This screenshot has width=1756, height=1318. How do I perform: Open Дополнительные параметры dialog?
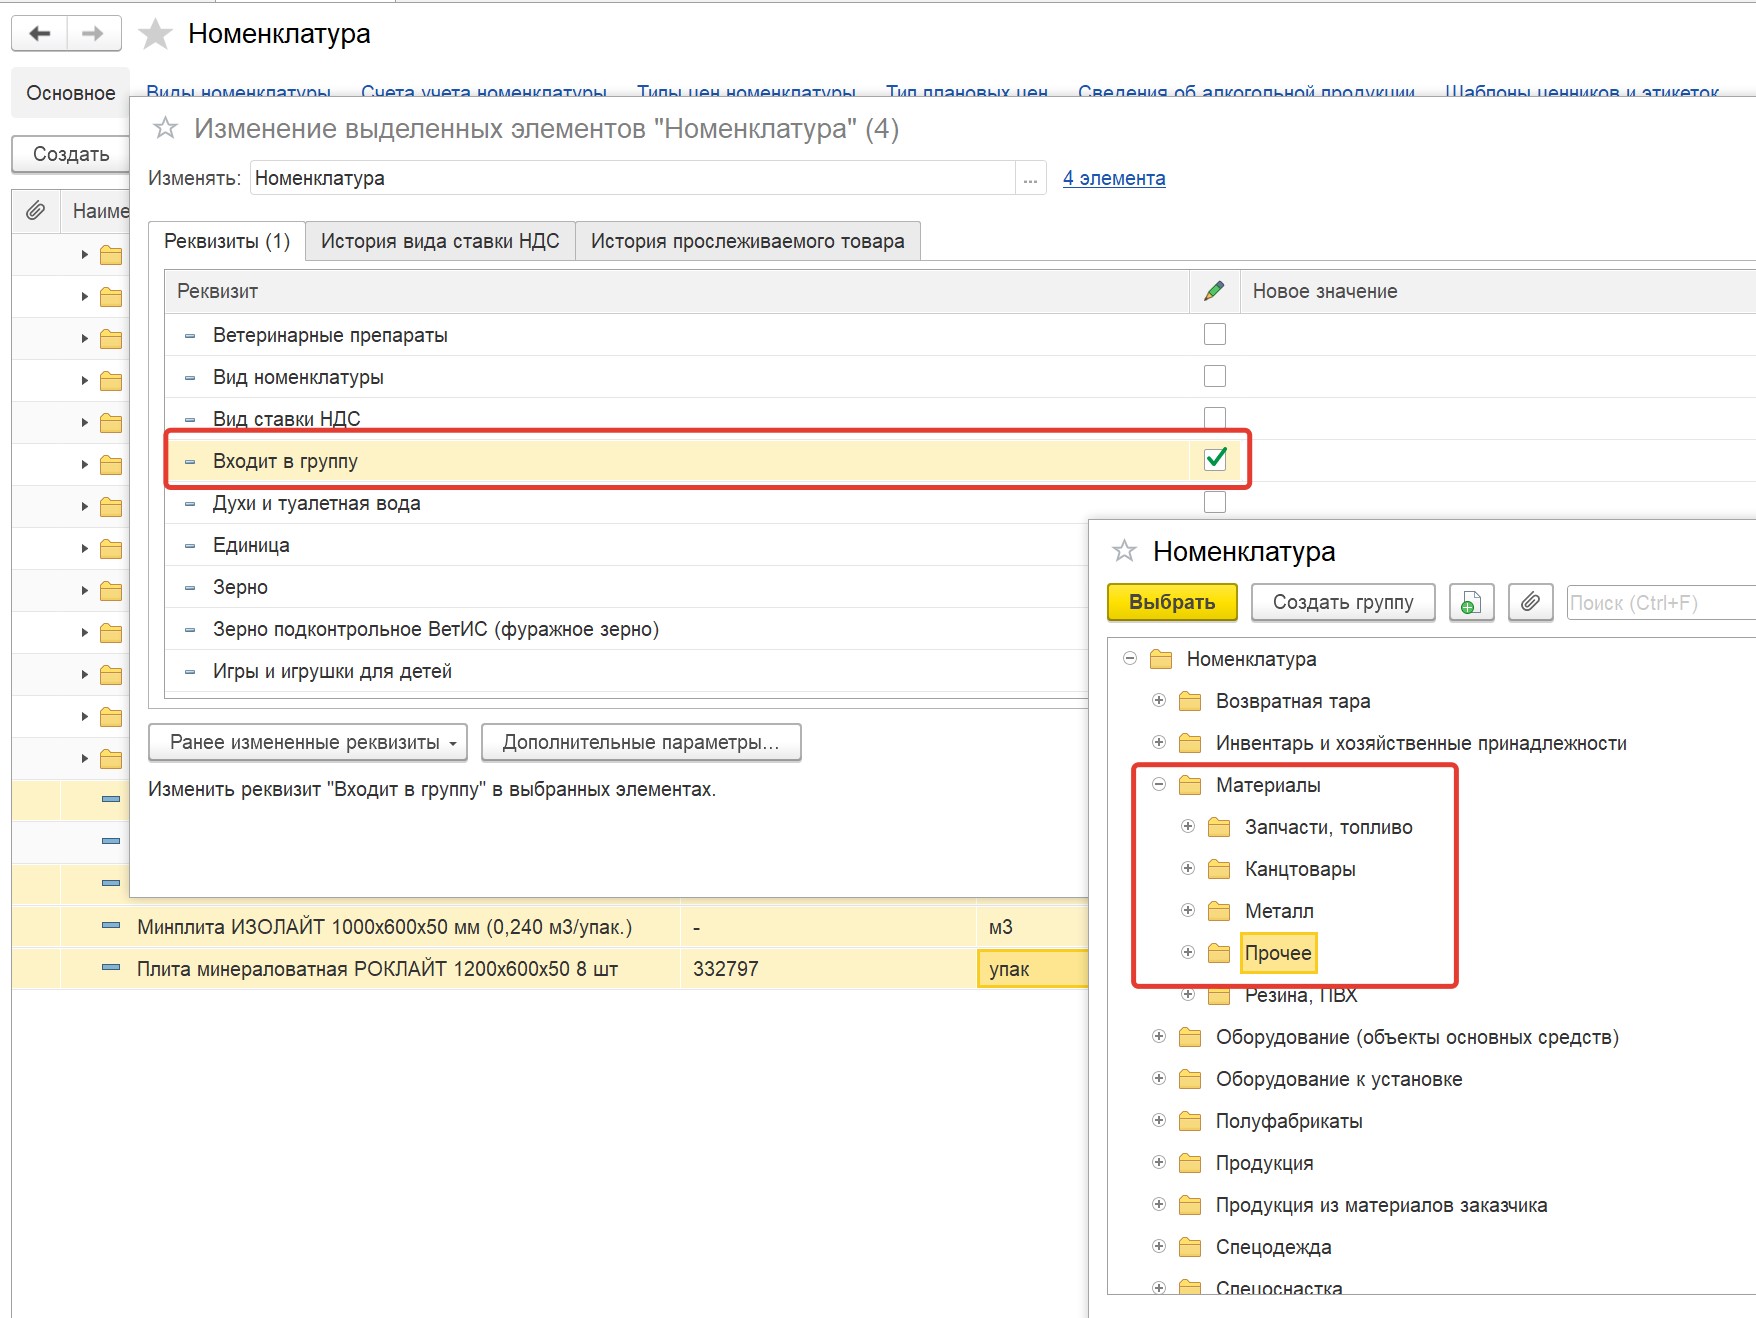641,742
